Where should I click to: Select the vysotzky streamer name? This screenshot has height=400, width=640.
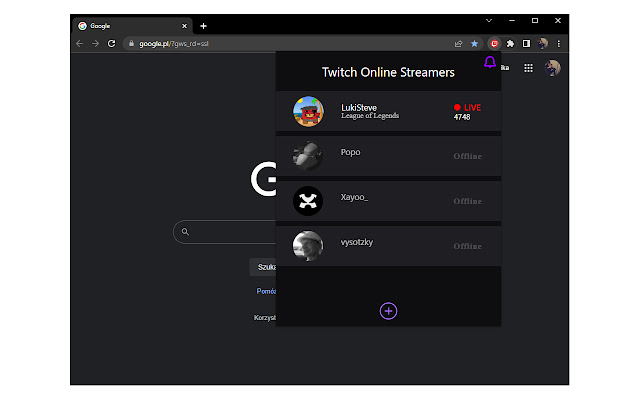(357, 242)
